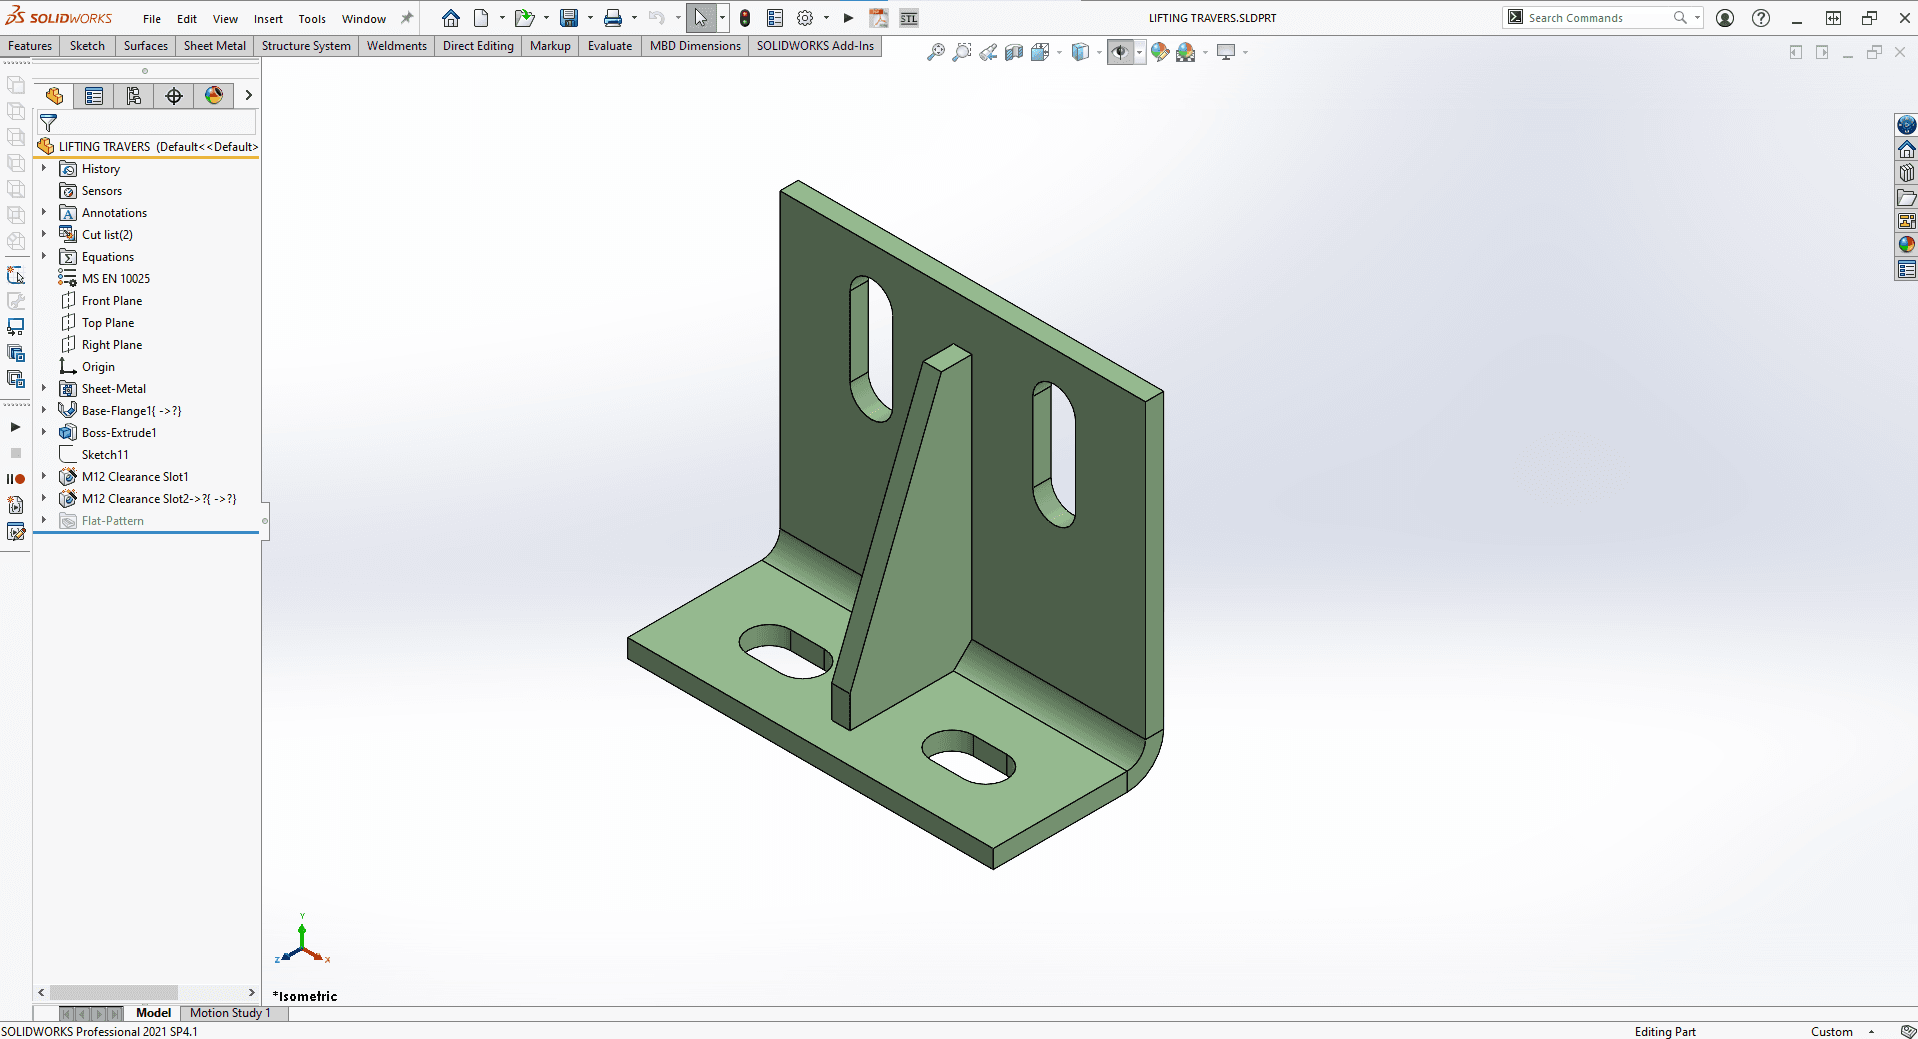Open the Appearances, Scenes and Decals pane

[1906, 244]
